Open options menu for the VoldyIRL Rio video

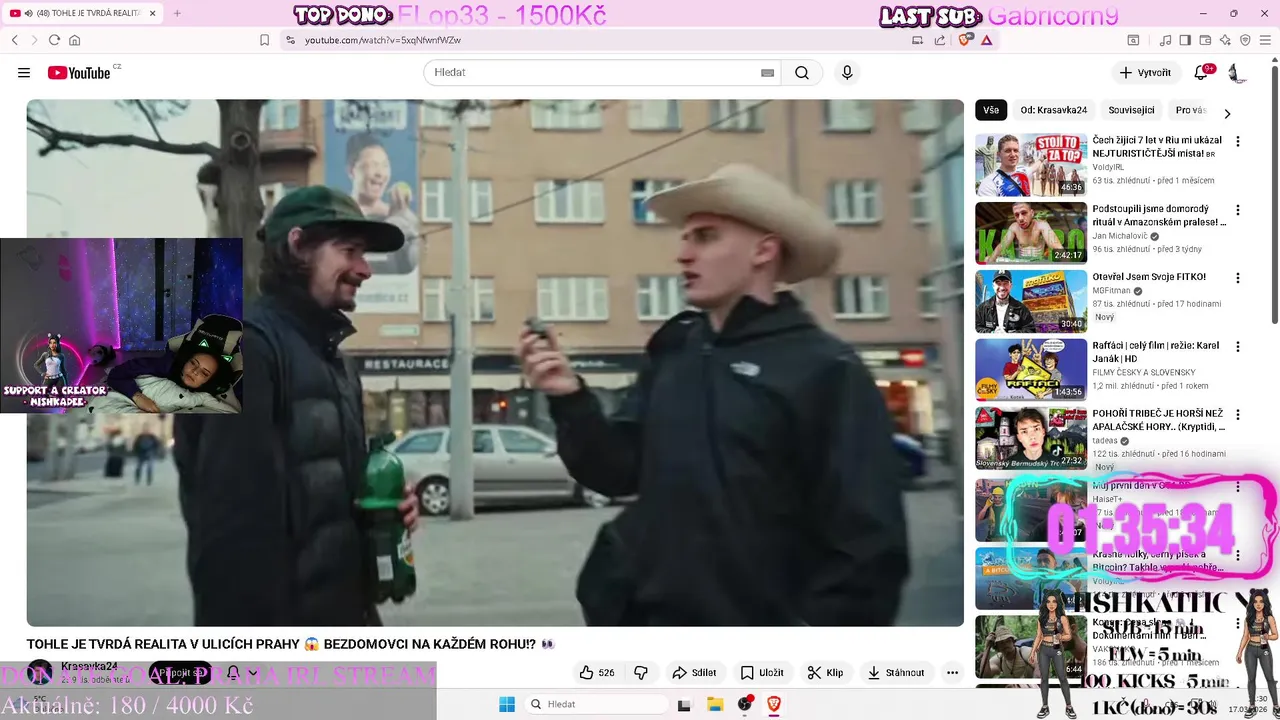point(1238,142)
